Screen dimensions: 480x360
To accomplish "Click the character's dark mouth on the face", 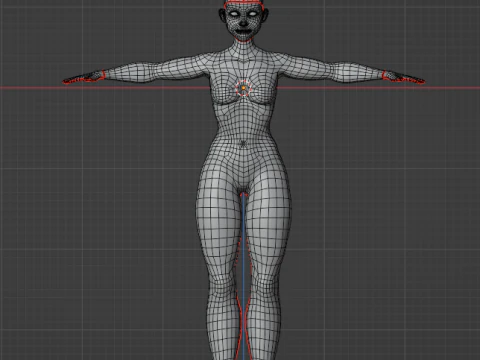I will pos(244,31).
